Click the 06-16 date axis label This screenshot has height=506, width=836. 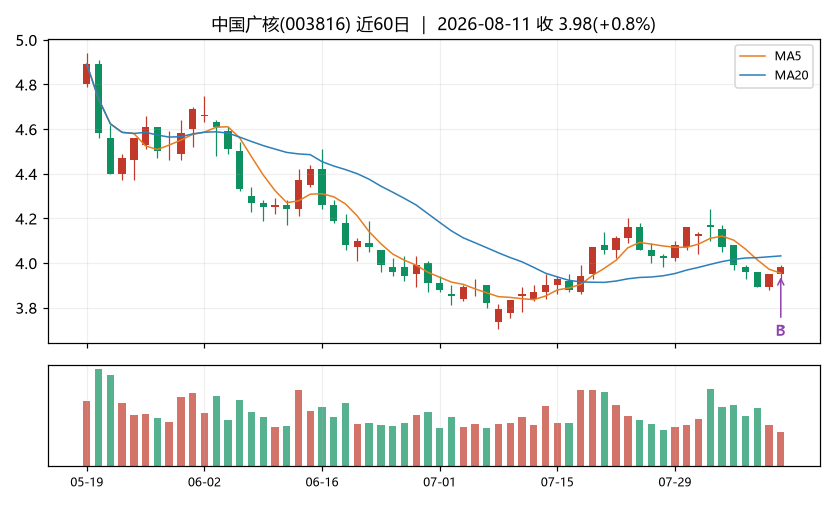pos(322,483)
